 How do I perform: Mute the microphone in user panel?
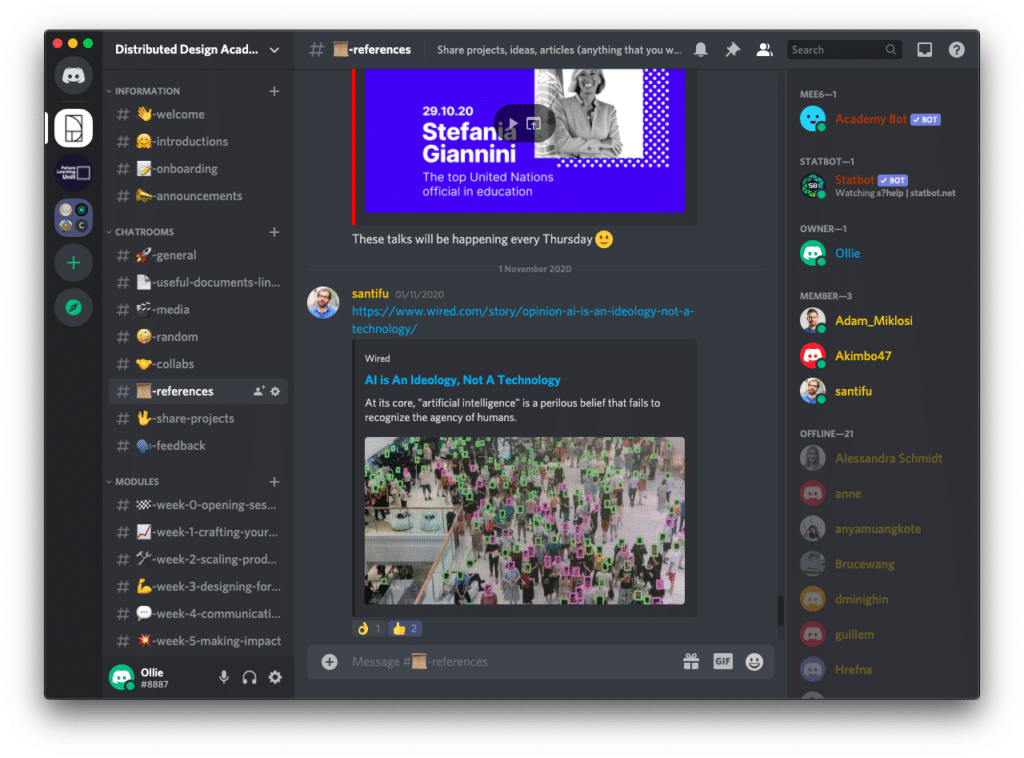pyautogui.click(x=223, y=677)
